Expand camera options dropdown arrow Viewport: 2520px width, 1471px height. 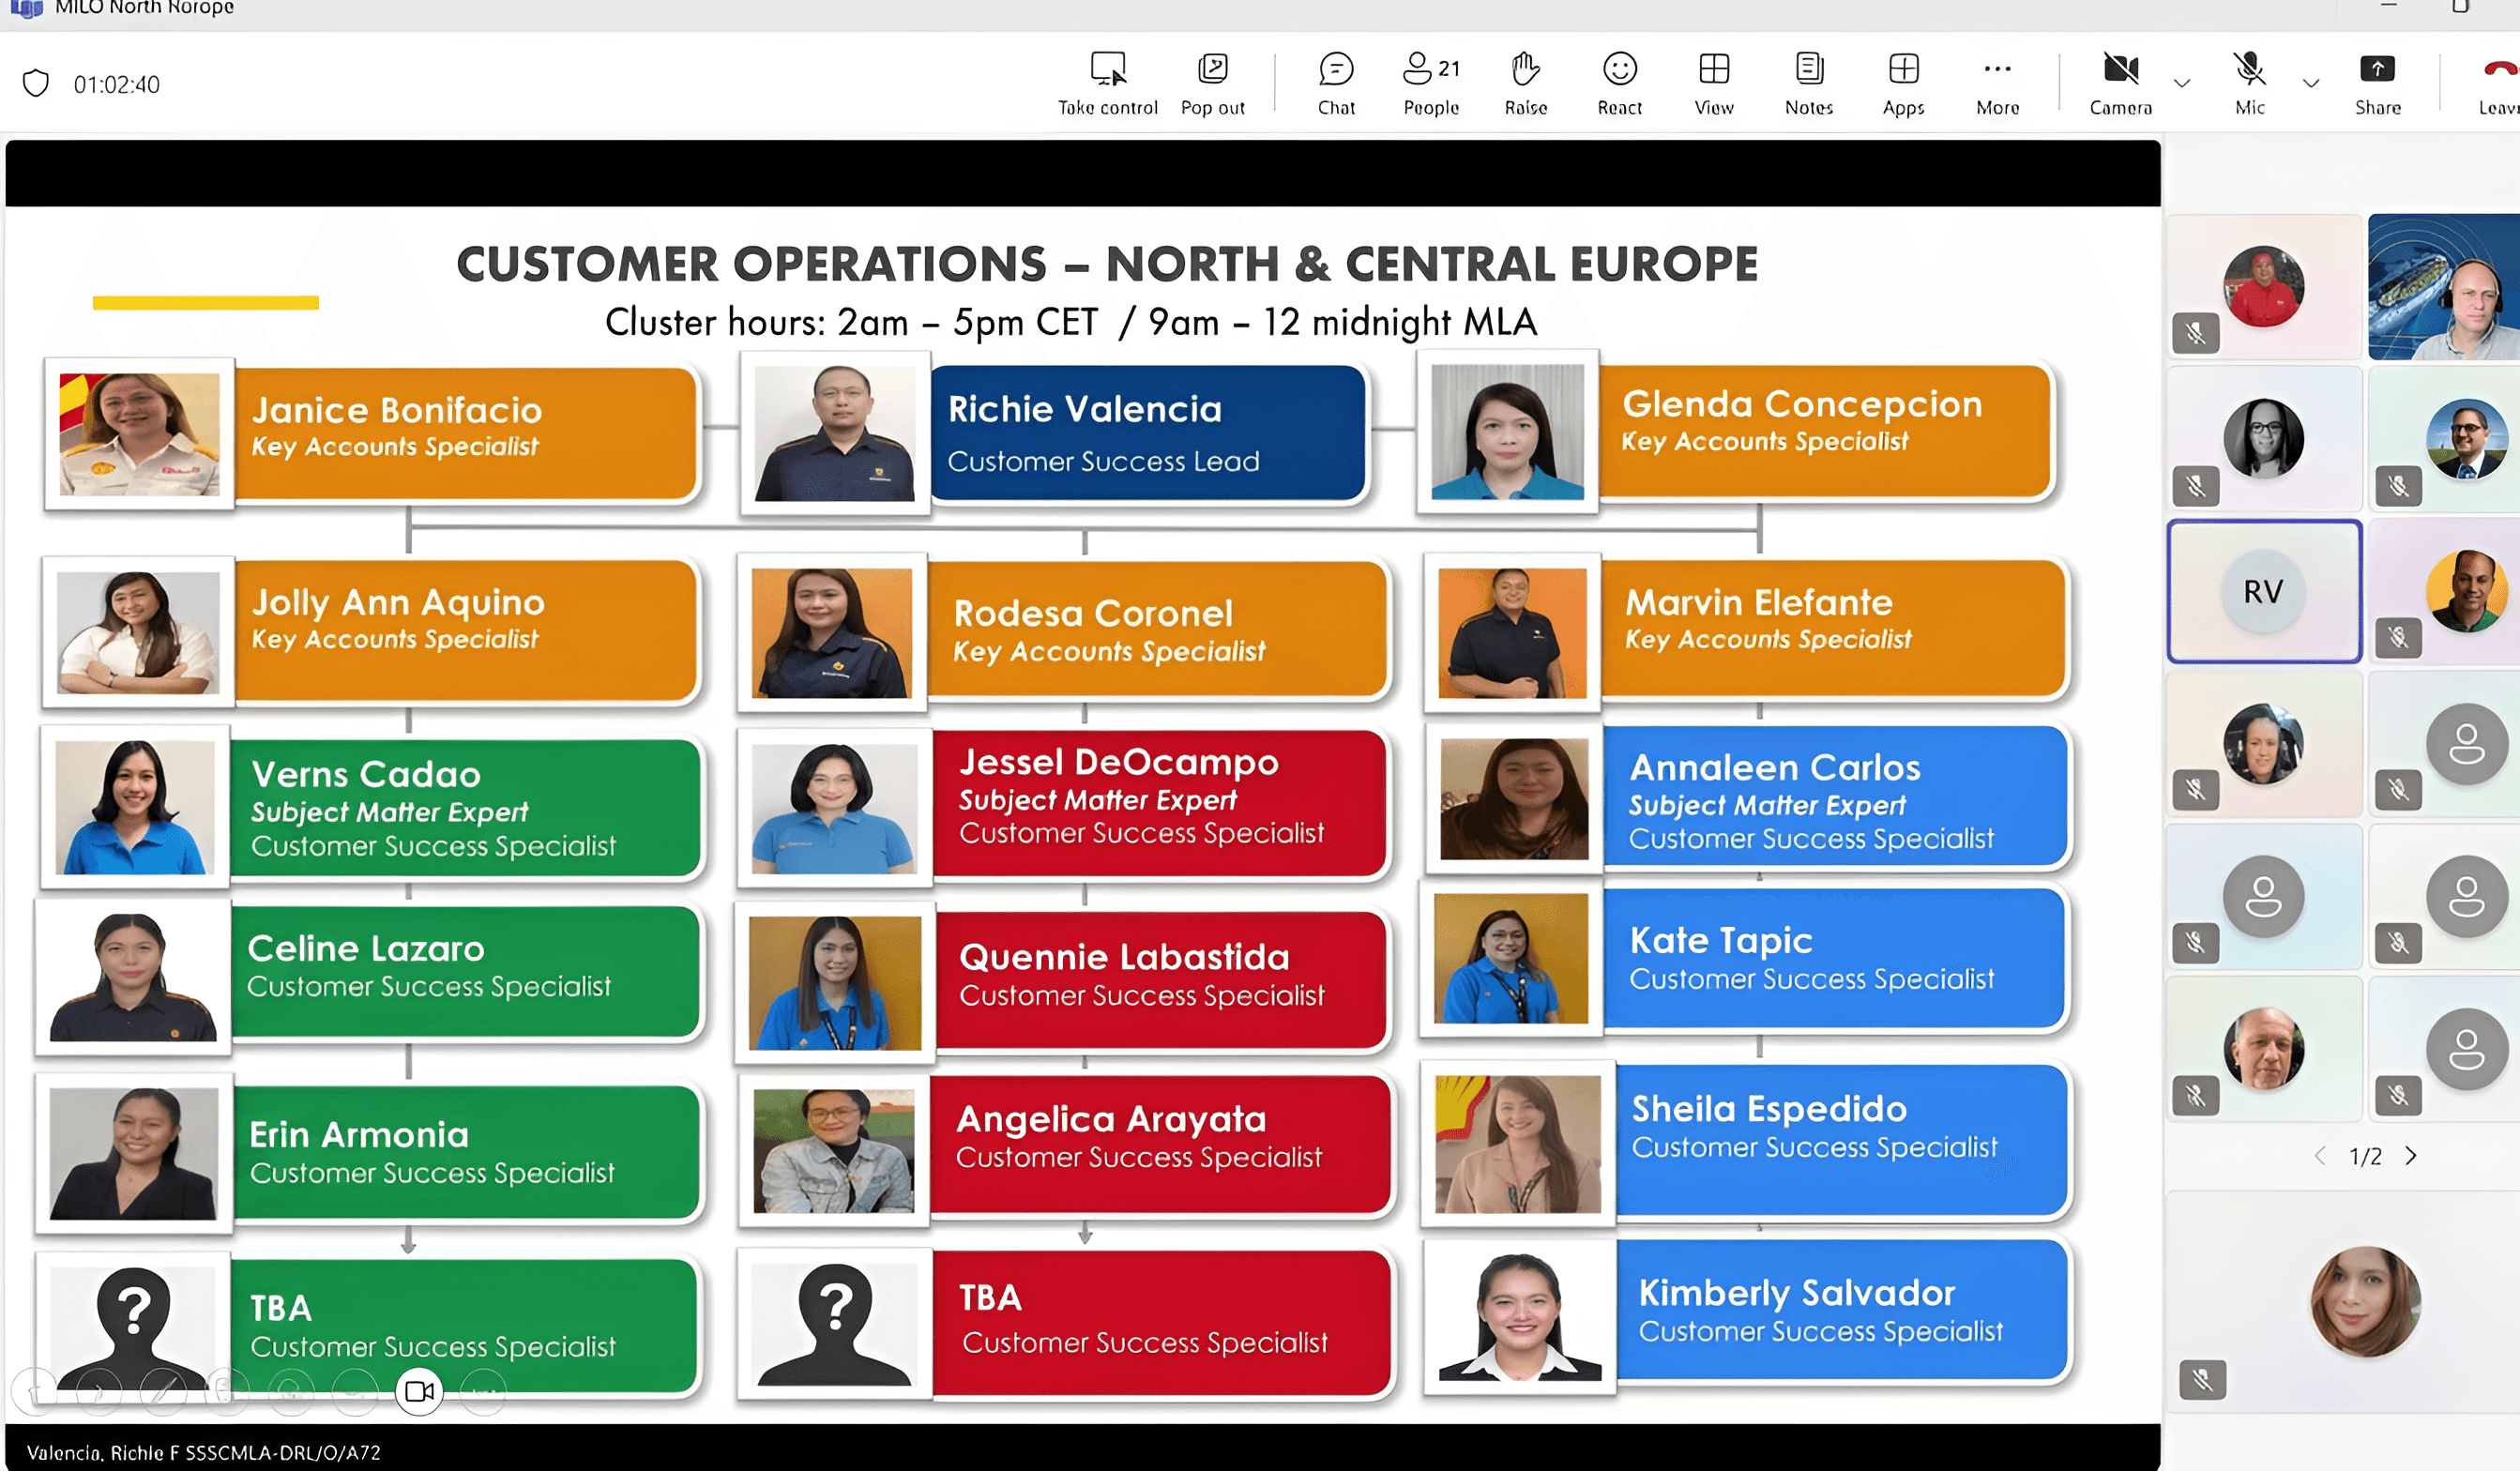[2182, 83]
